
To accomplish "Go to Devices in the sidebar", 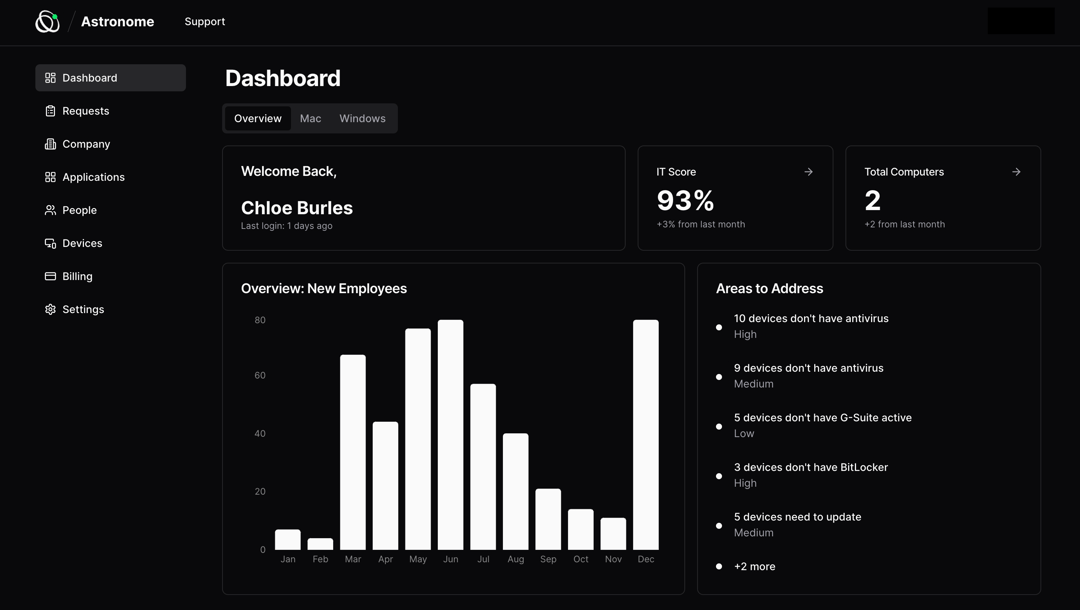I will [x=110, y=243].
